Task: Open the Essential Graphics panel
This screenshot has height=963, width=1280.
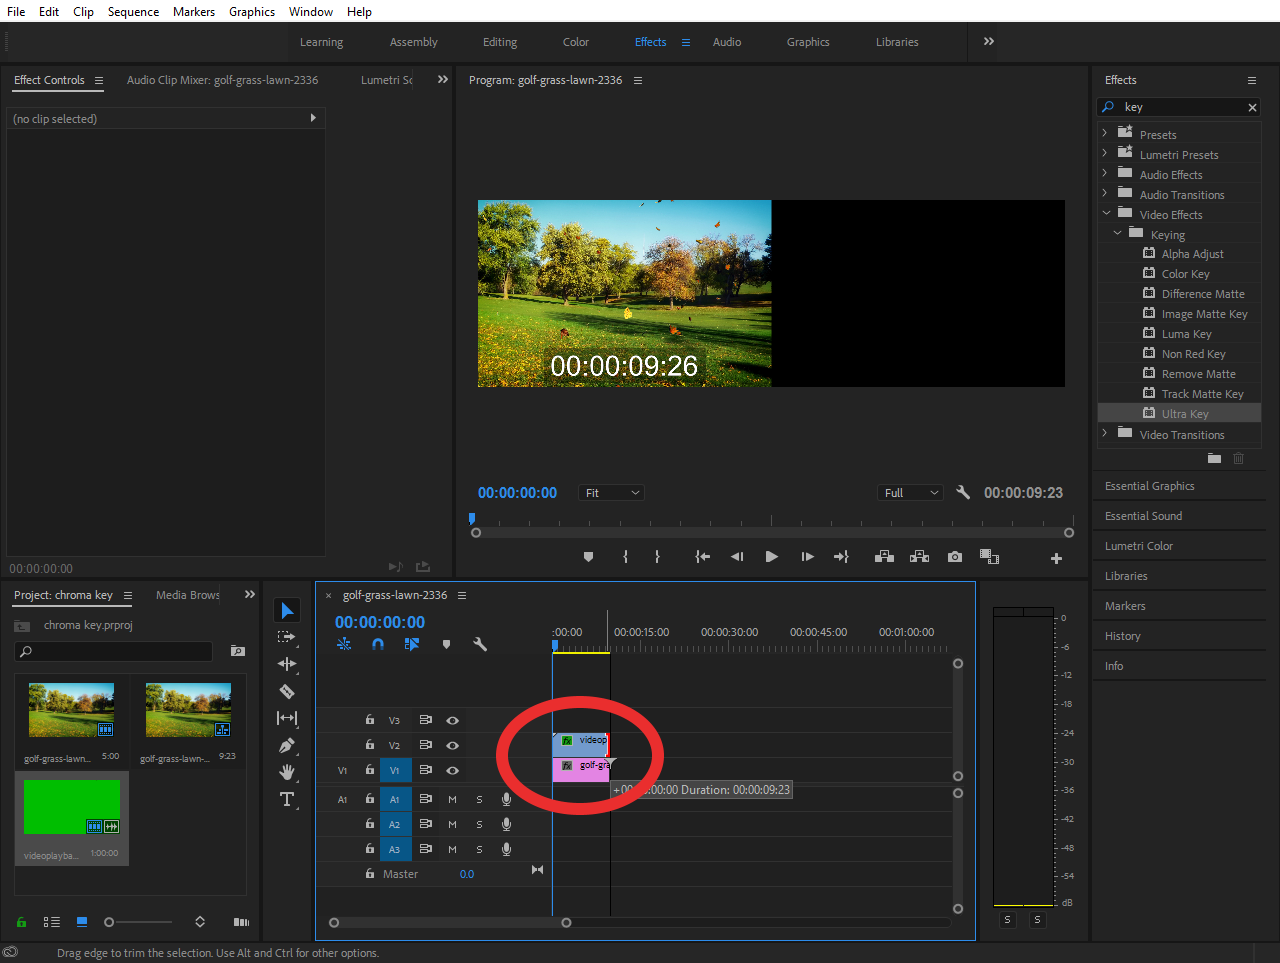Action: pos(1149,485)
